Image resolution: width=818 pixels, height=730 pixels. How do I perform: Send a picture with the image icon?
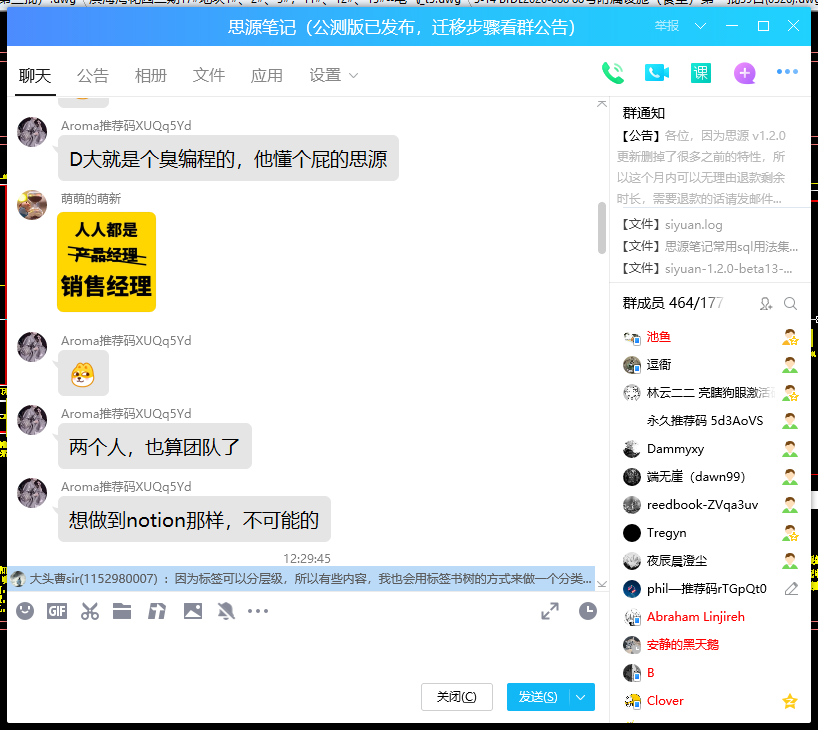click(x=193, y=611)
